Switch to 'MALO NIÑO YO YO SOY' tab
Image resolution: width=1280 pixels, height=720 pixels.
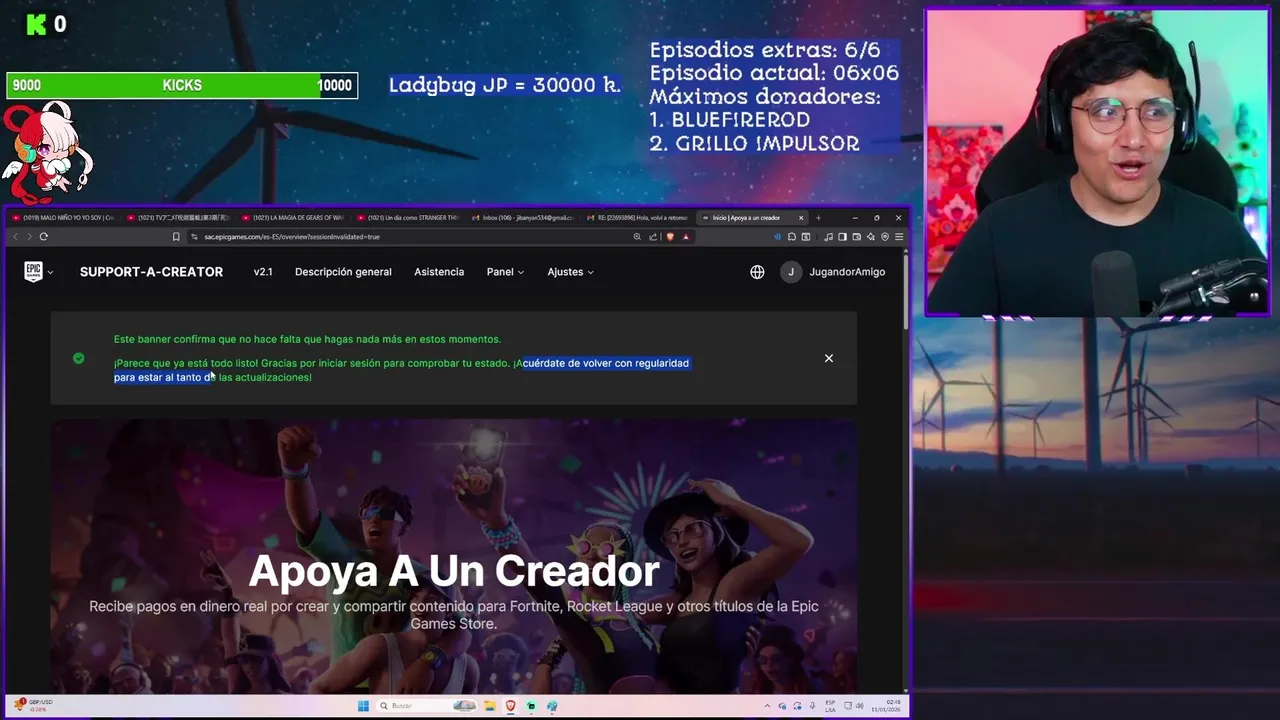pyautogui.click(x=63, y=217)
